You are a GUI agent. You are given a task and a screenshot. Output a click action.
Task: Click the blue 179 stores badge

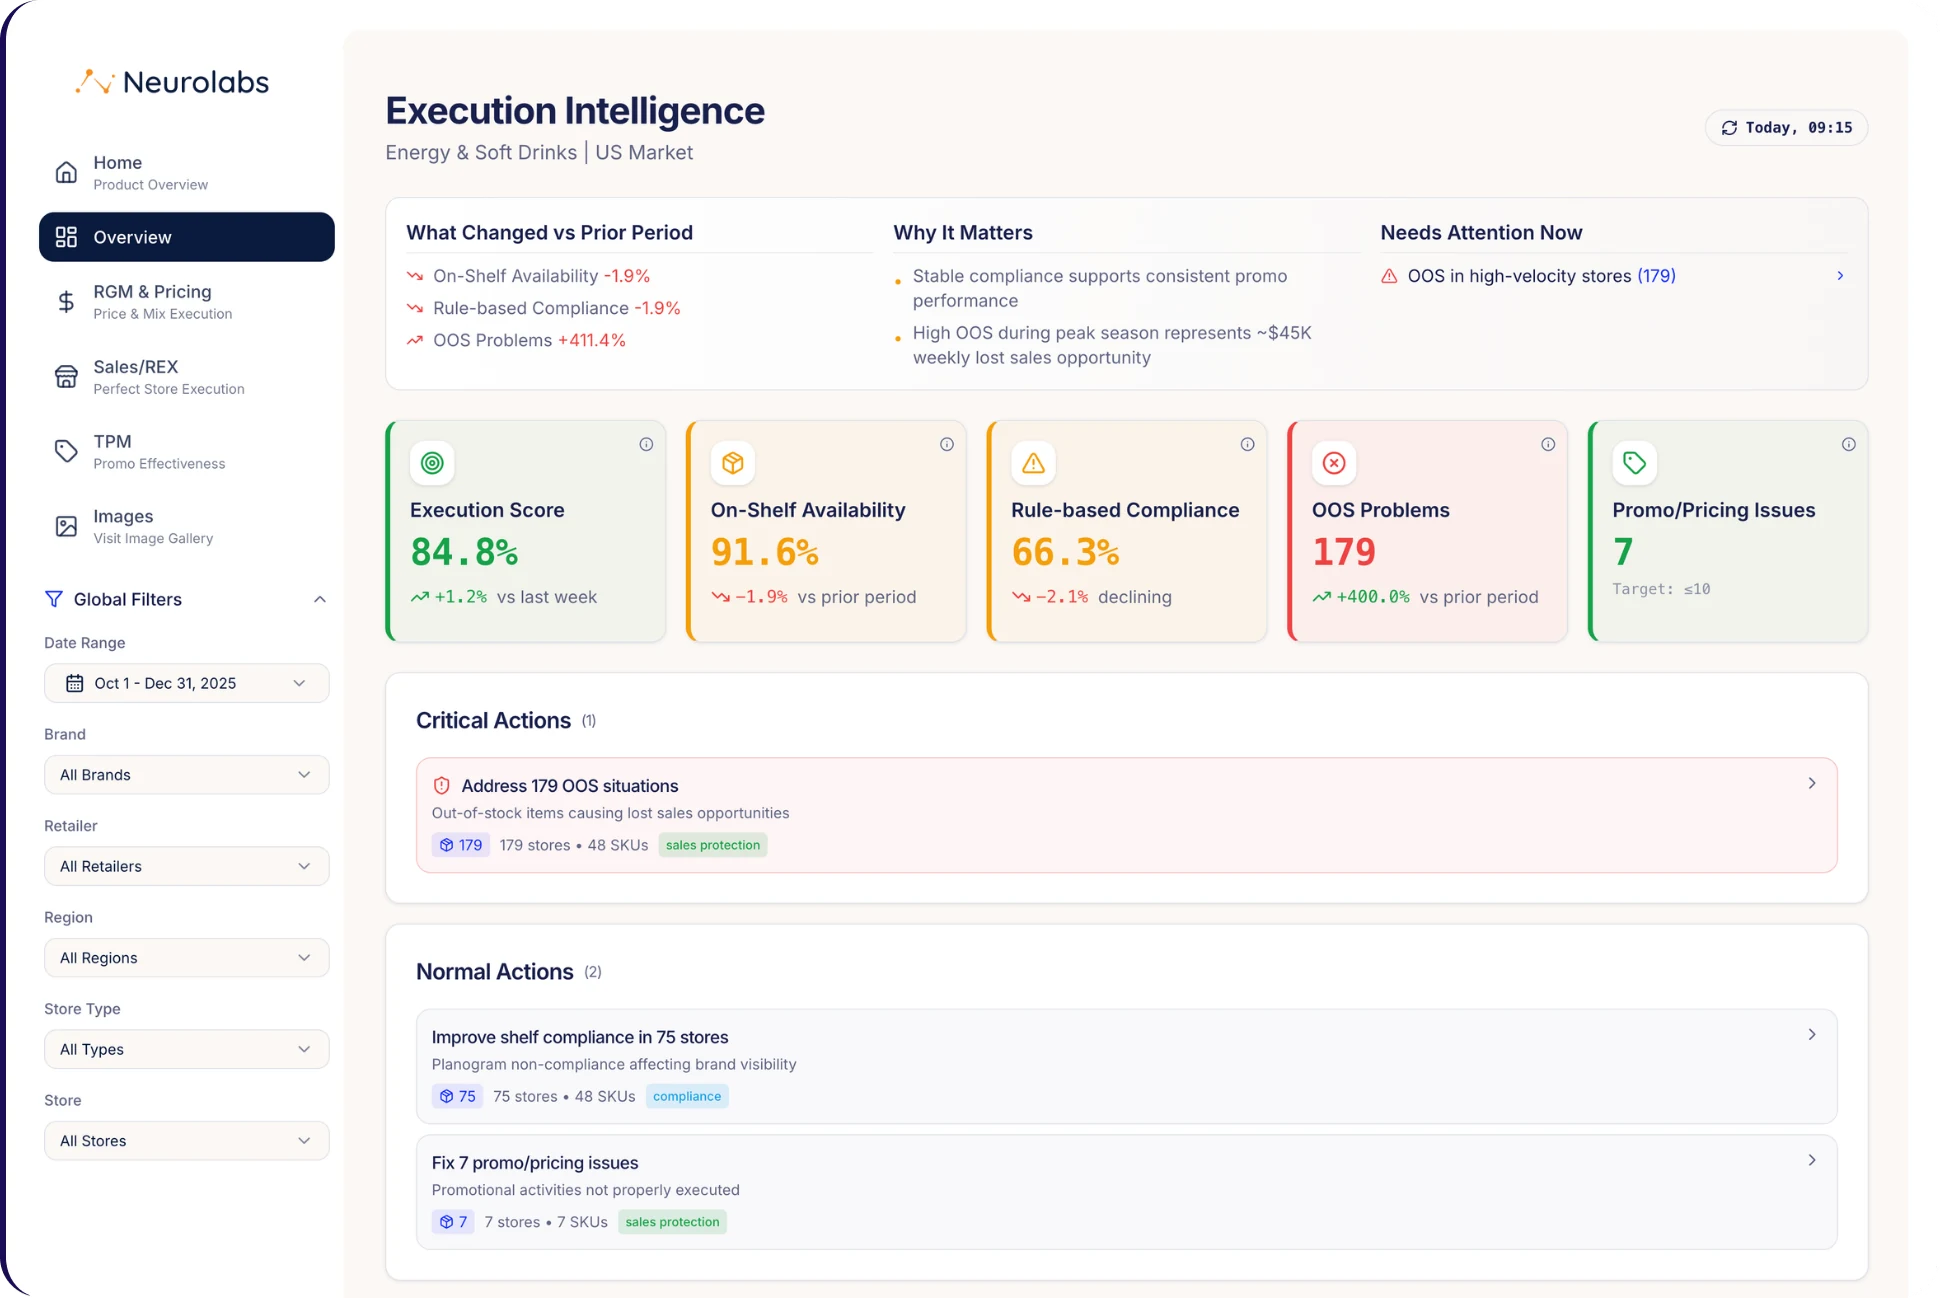[x=461, y=845]
